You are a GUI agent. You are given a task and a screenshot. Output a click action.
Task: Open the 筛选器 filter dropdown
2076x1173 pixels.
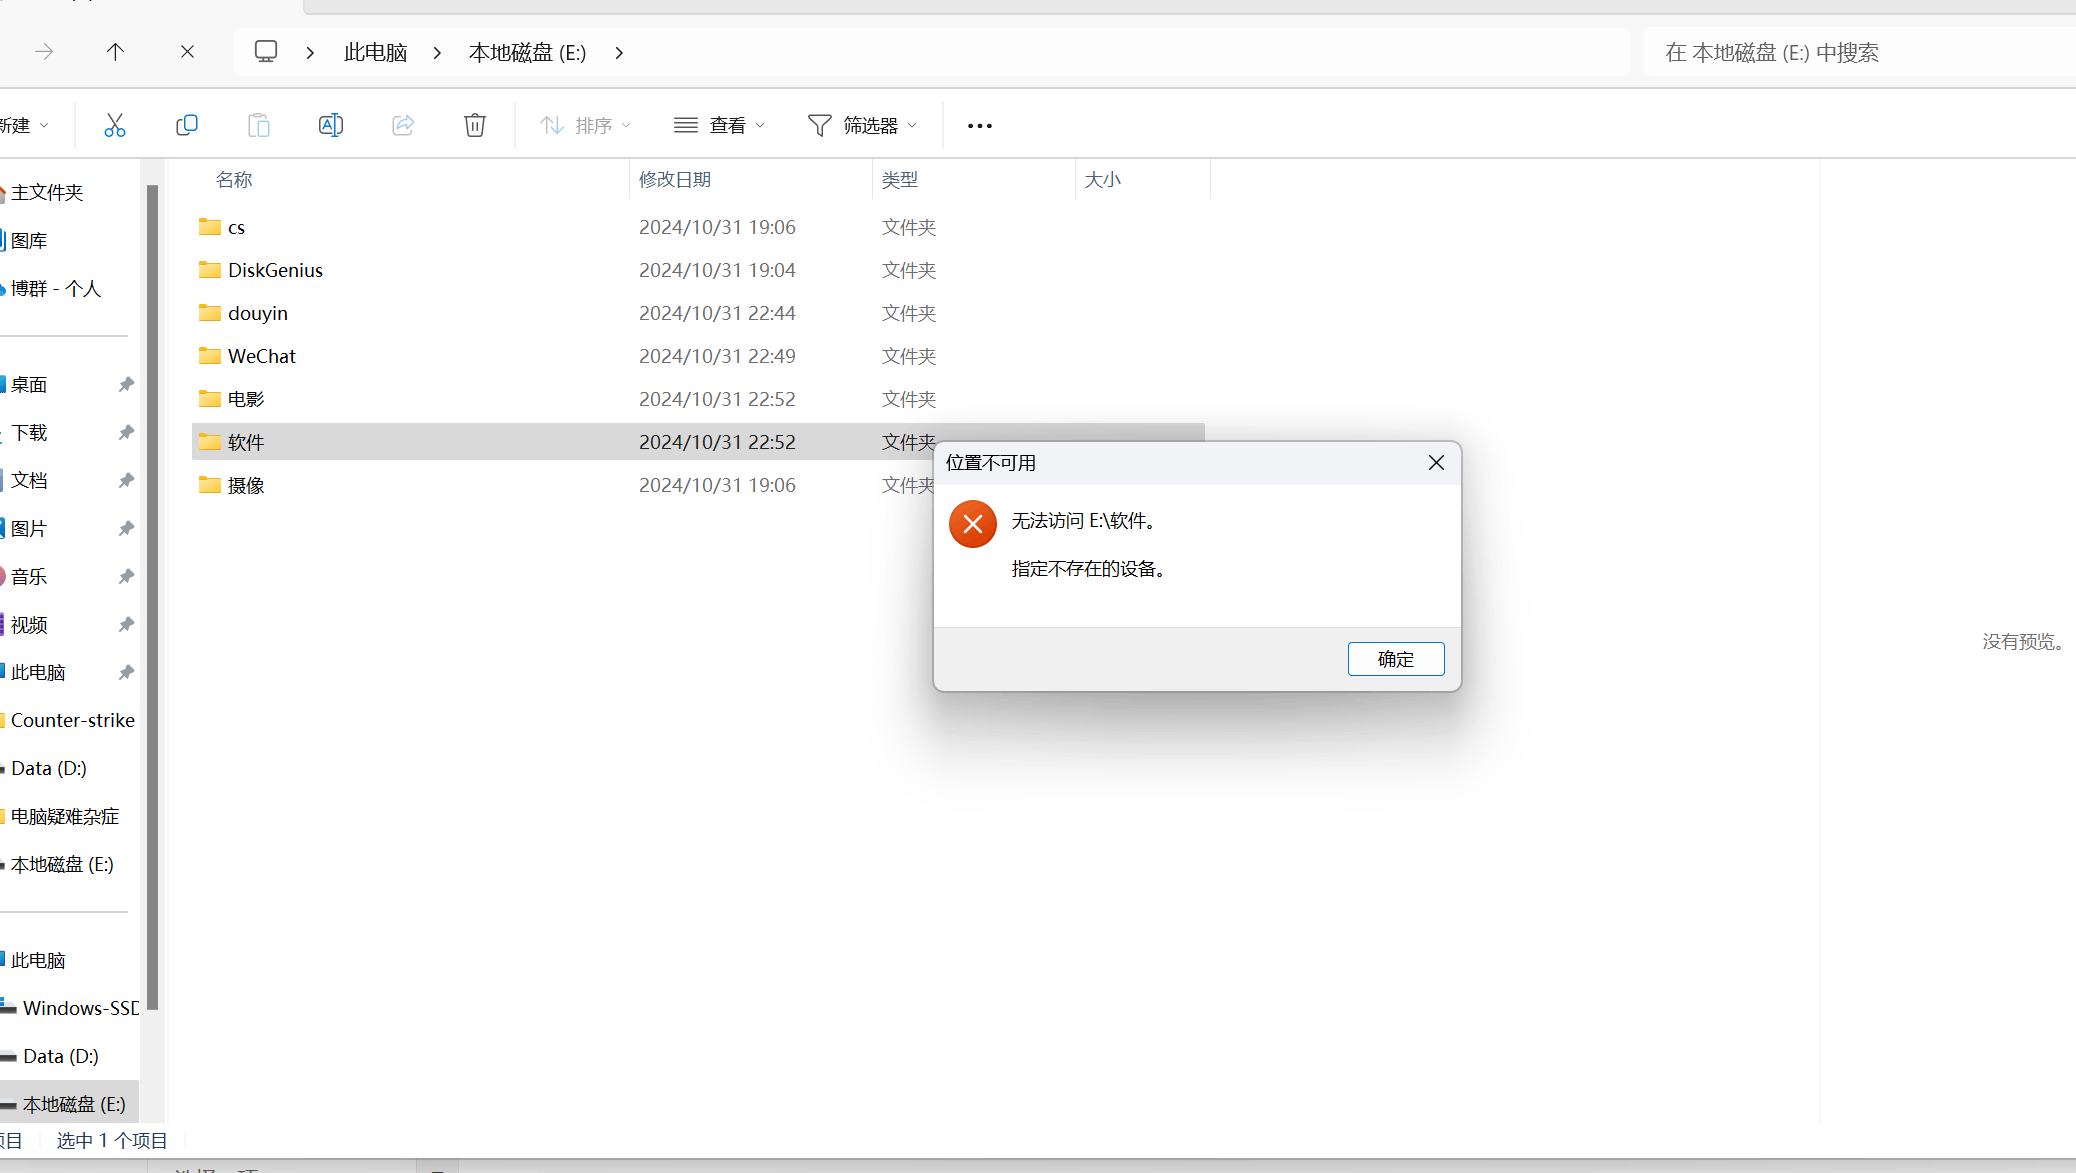pyautogui.click(x=862, y=126)
